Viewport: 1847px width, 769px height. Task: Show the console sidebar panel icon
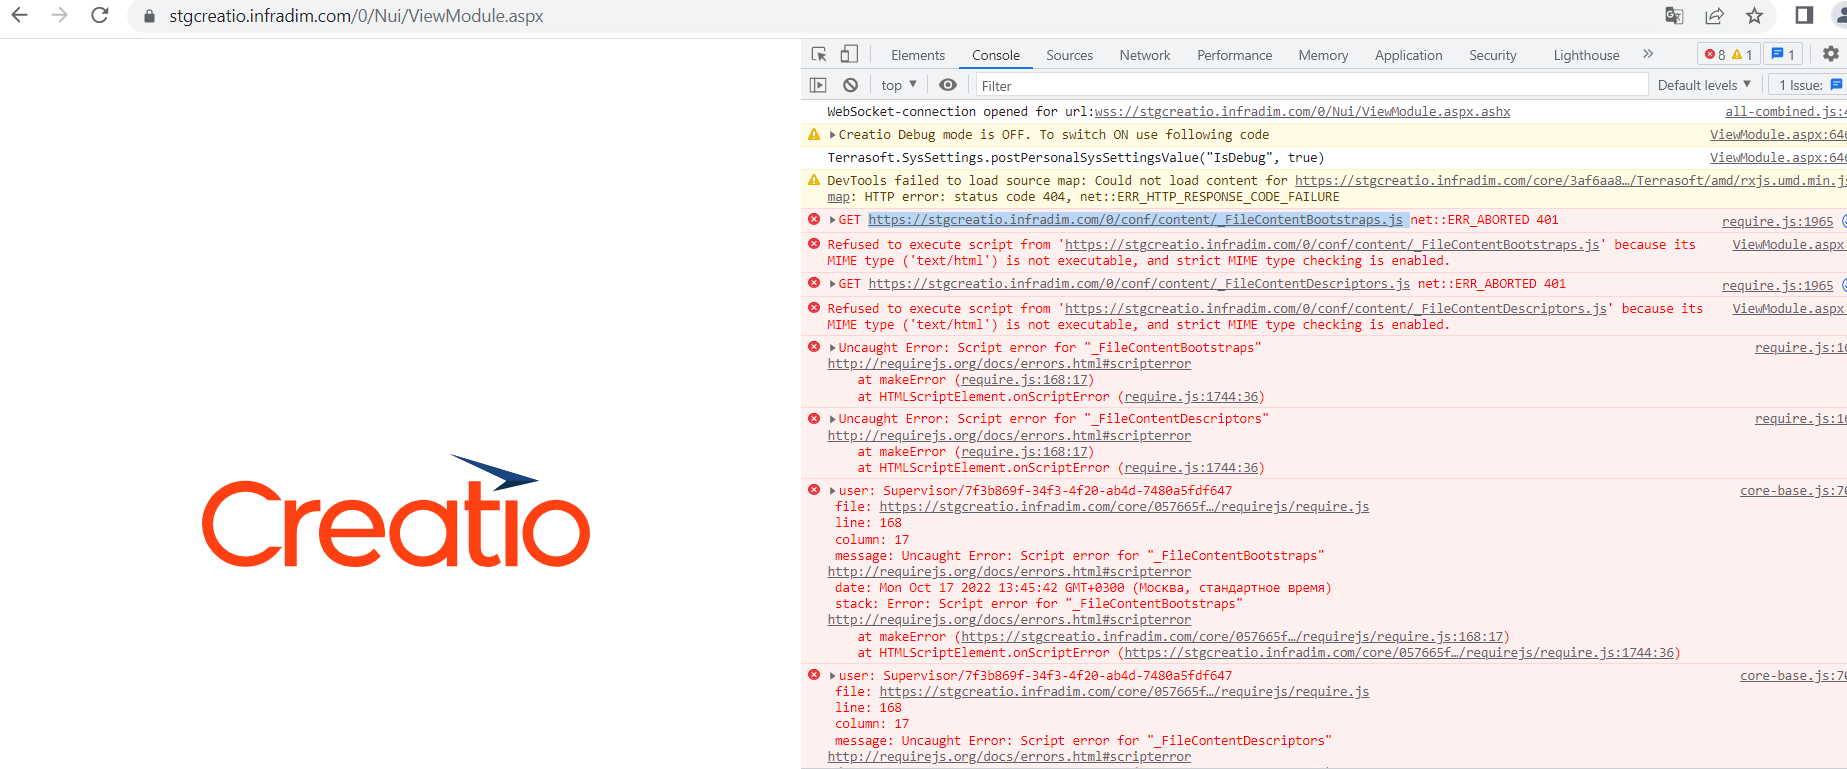point(818,85)
